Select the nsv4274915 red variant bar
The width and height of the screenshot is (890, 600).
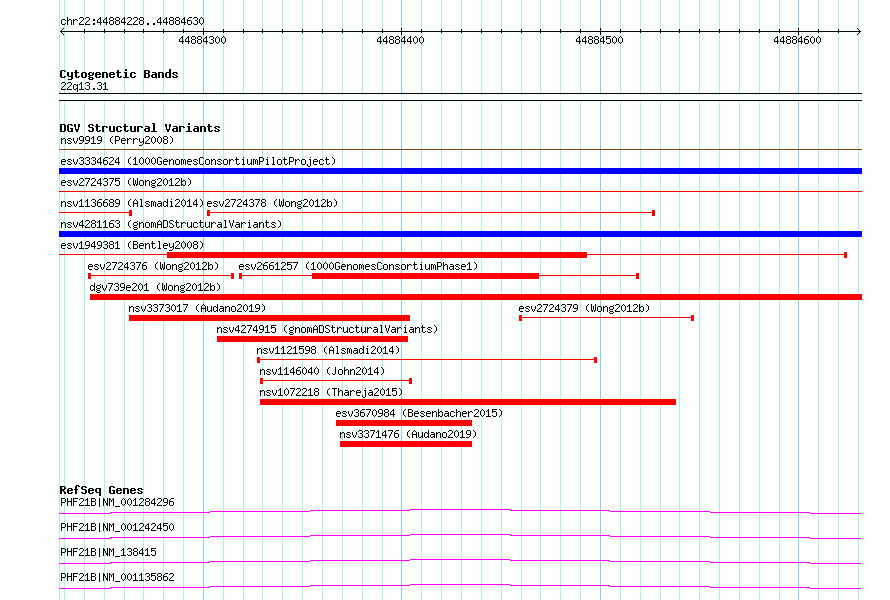pyautogui.click(x=312, y=339)
